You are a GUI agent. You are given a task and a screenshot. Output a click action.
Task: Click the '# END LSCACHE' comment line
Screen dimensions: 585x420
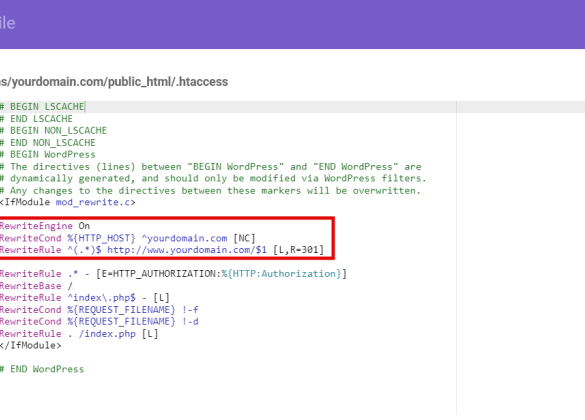(x=36, y=119)
